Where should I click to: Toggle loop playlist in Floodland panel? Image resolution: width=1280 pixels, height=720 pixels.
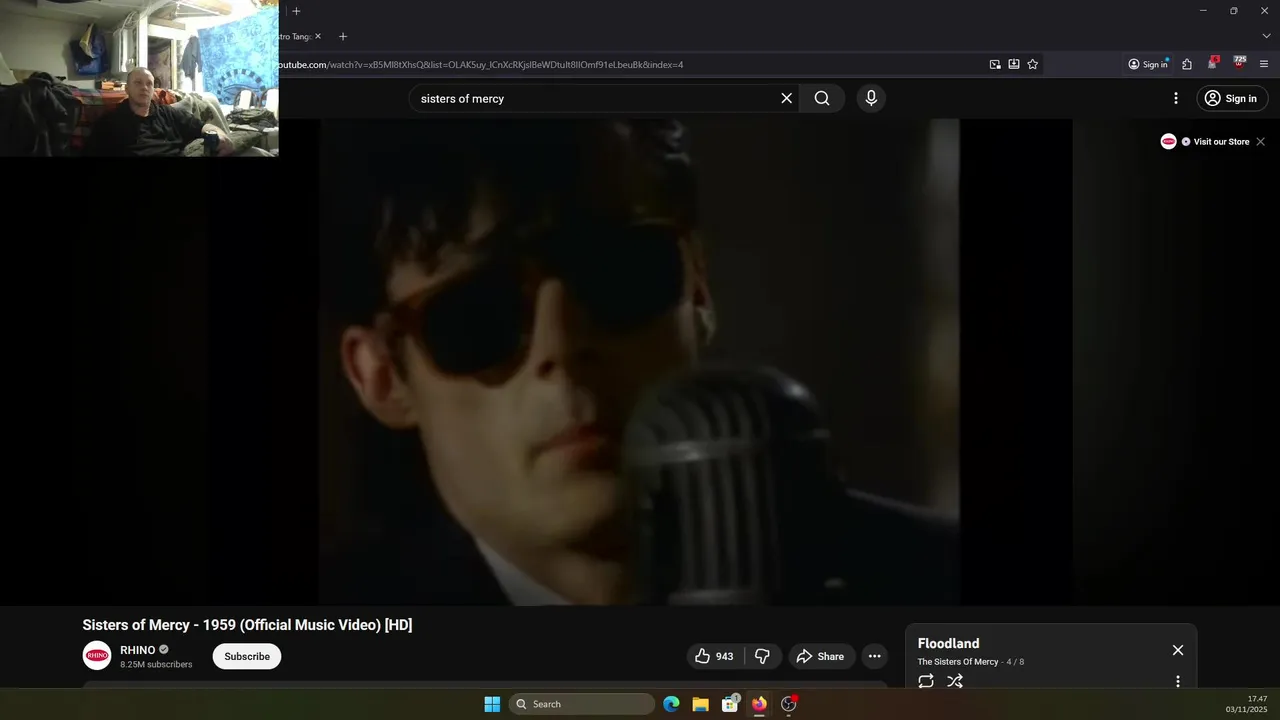926,681
